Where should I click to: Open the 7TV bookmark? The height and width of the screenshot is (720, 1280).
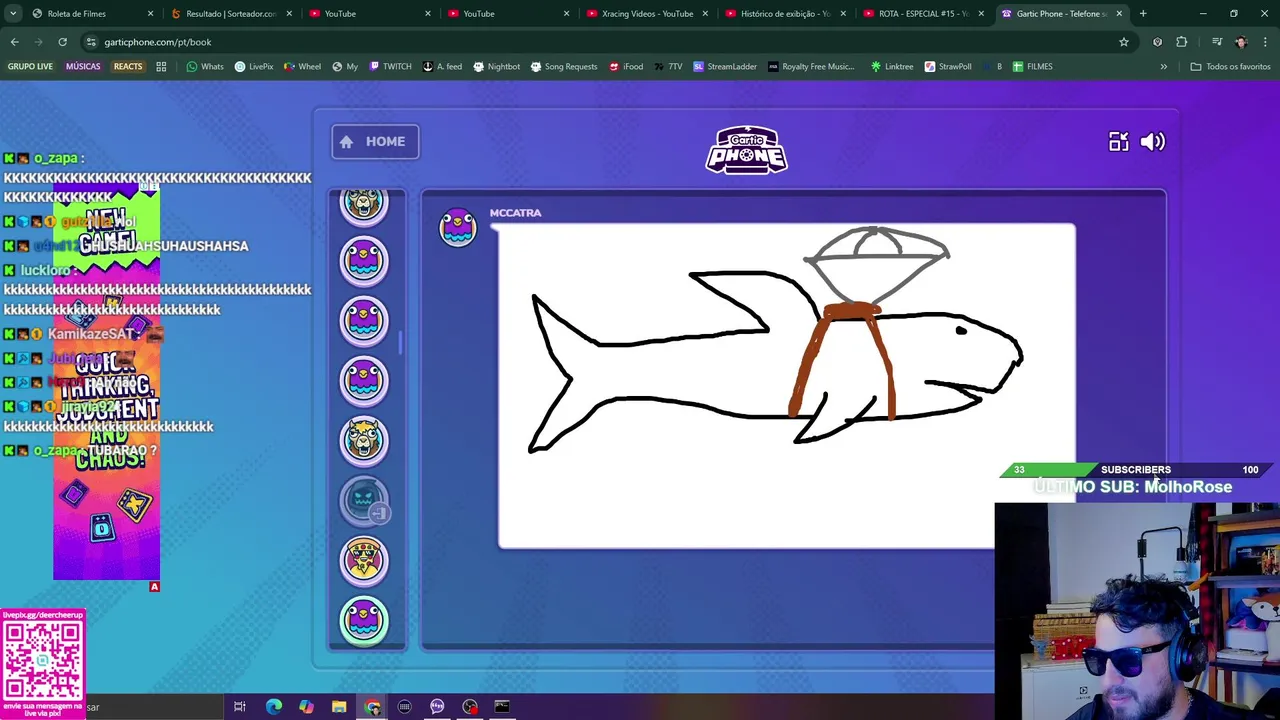pos(668,67)
